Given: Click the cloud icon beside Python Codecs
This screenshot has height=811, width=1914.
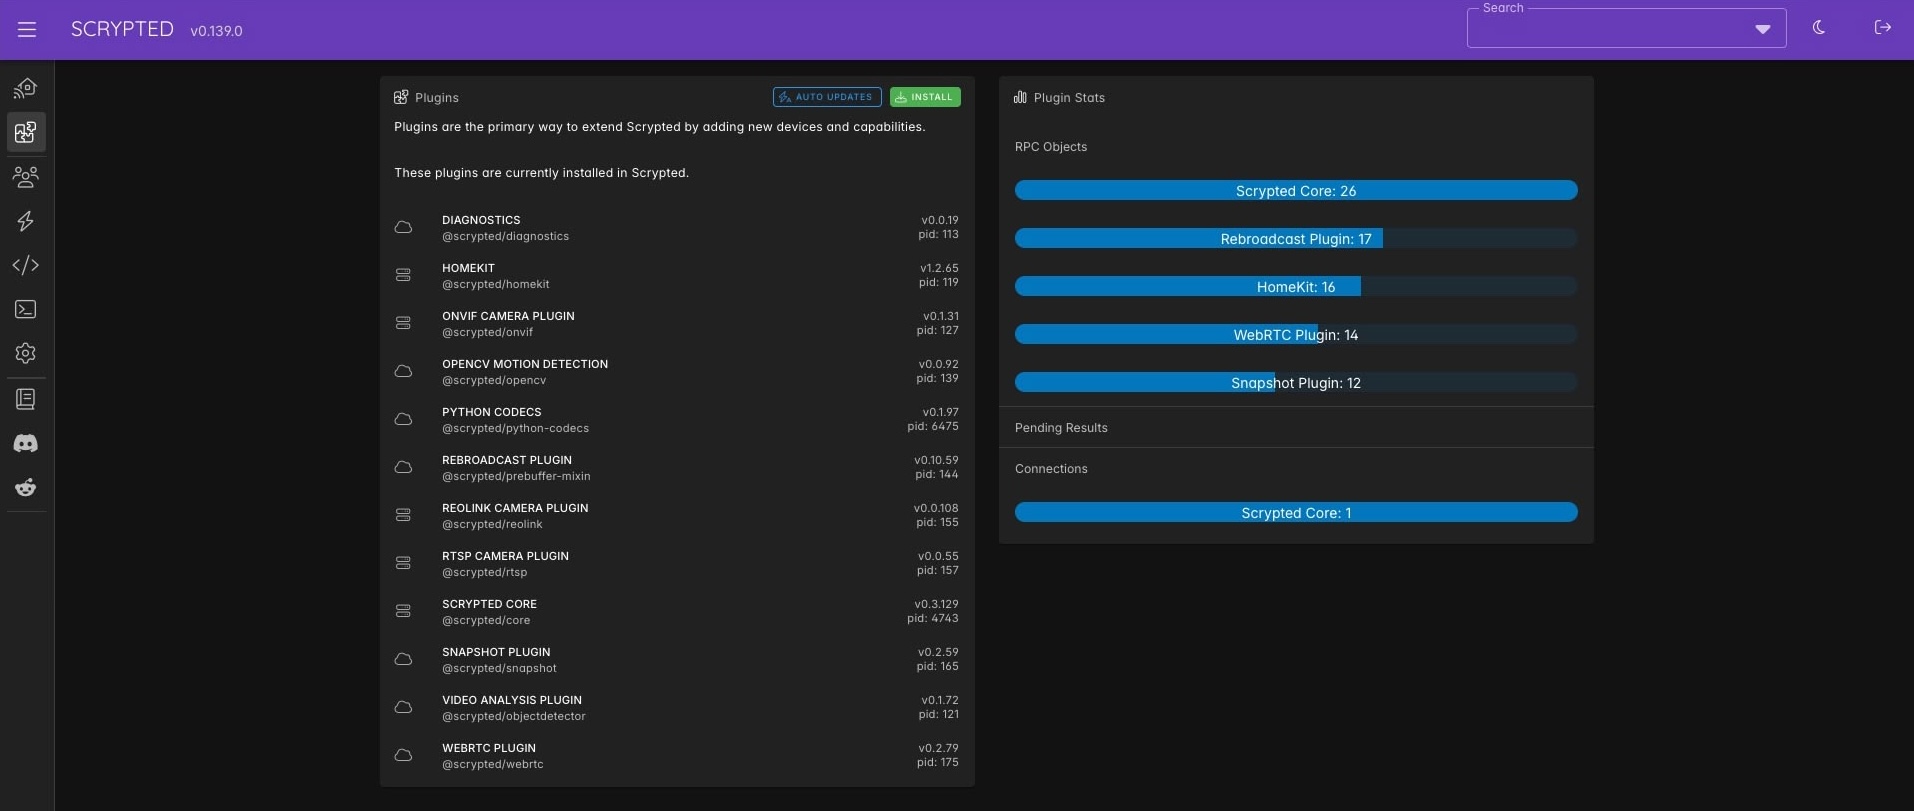Looking at the screenshot, I should [403, 419].
